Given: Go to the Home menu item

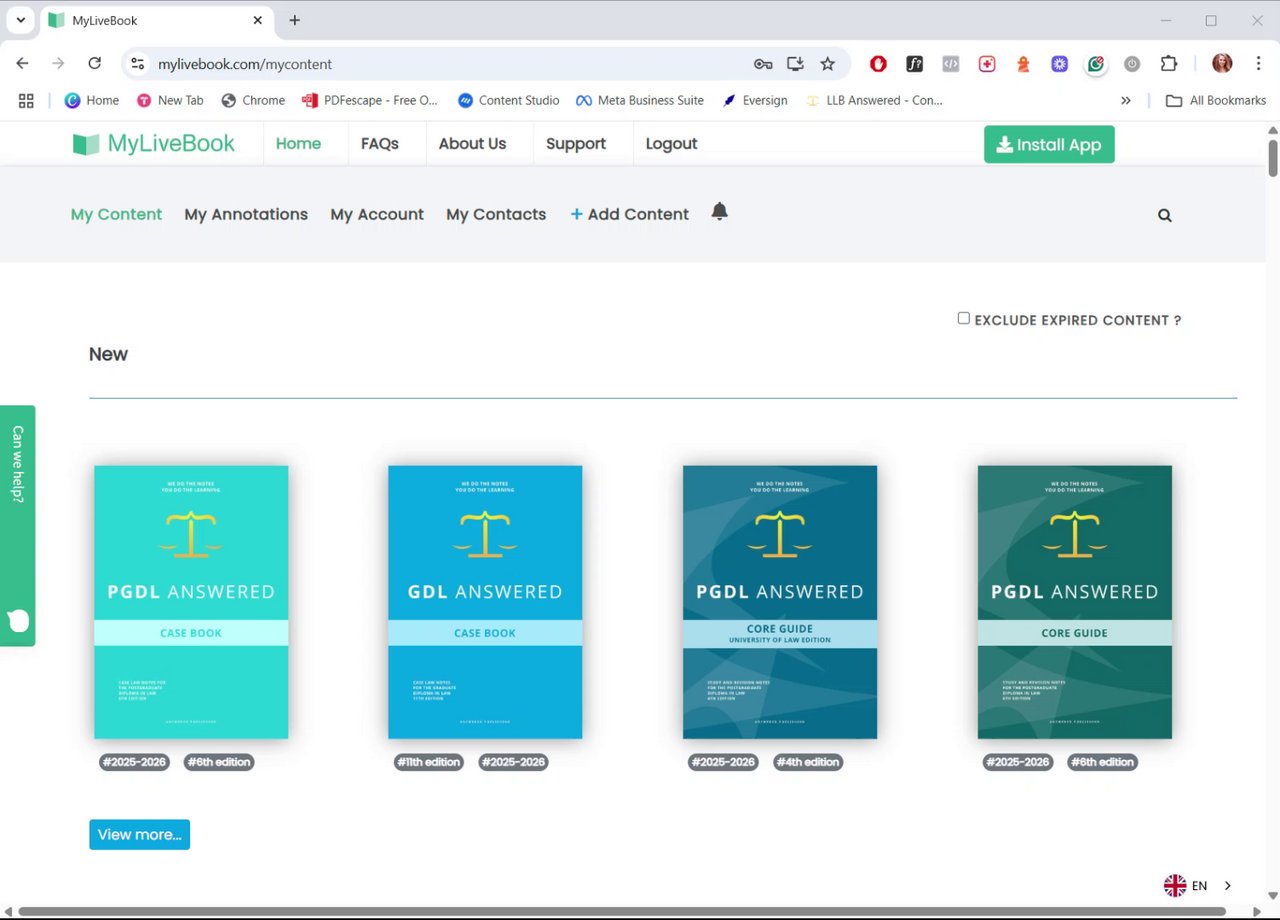Looking at the screenshot, I should [298, 144].
